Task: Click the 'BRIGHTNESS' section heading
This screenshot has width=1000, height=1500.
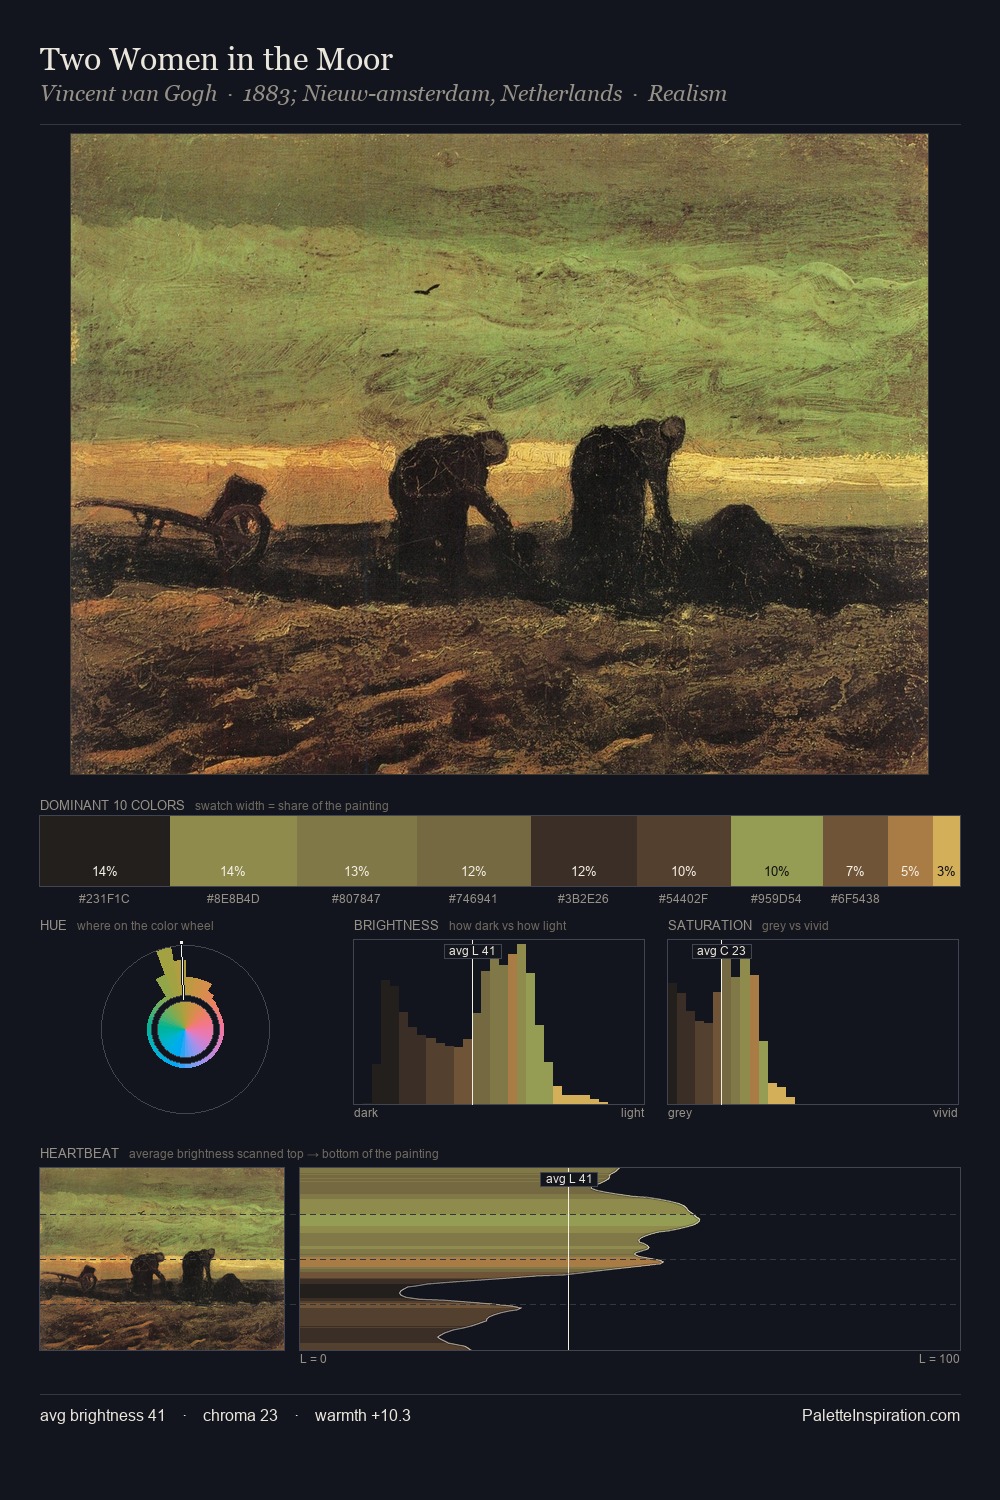Action: click(x=396, y=925)
